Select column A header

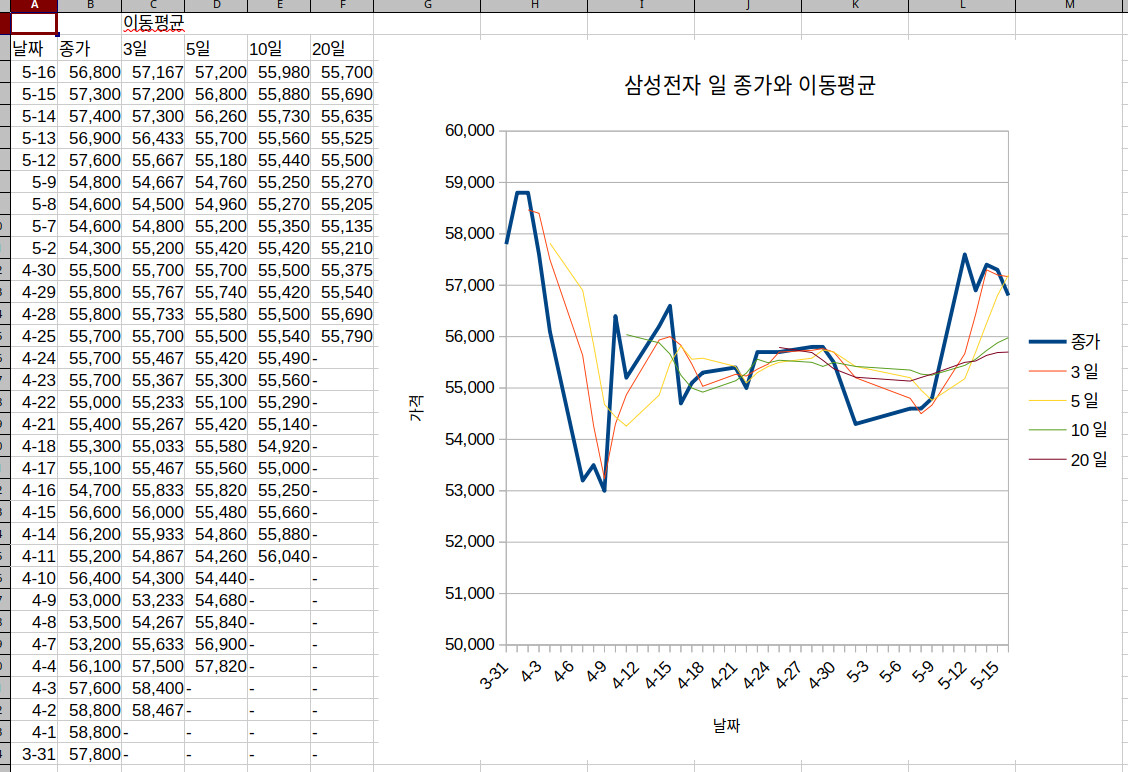tap(34, 5)
